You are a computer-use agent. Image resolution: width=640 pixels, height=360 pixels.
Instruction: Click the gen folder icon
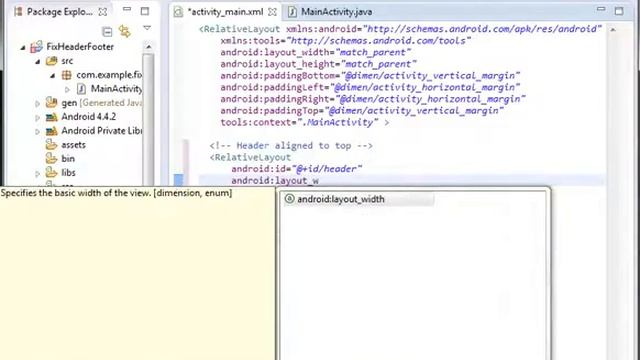click(x=51, y=102)
